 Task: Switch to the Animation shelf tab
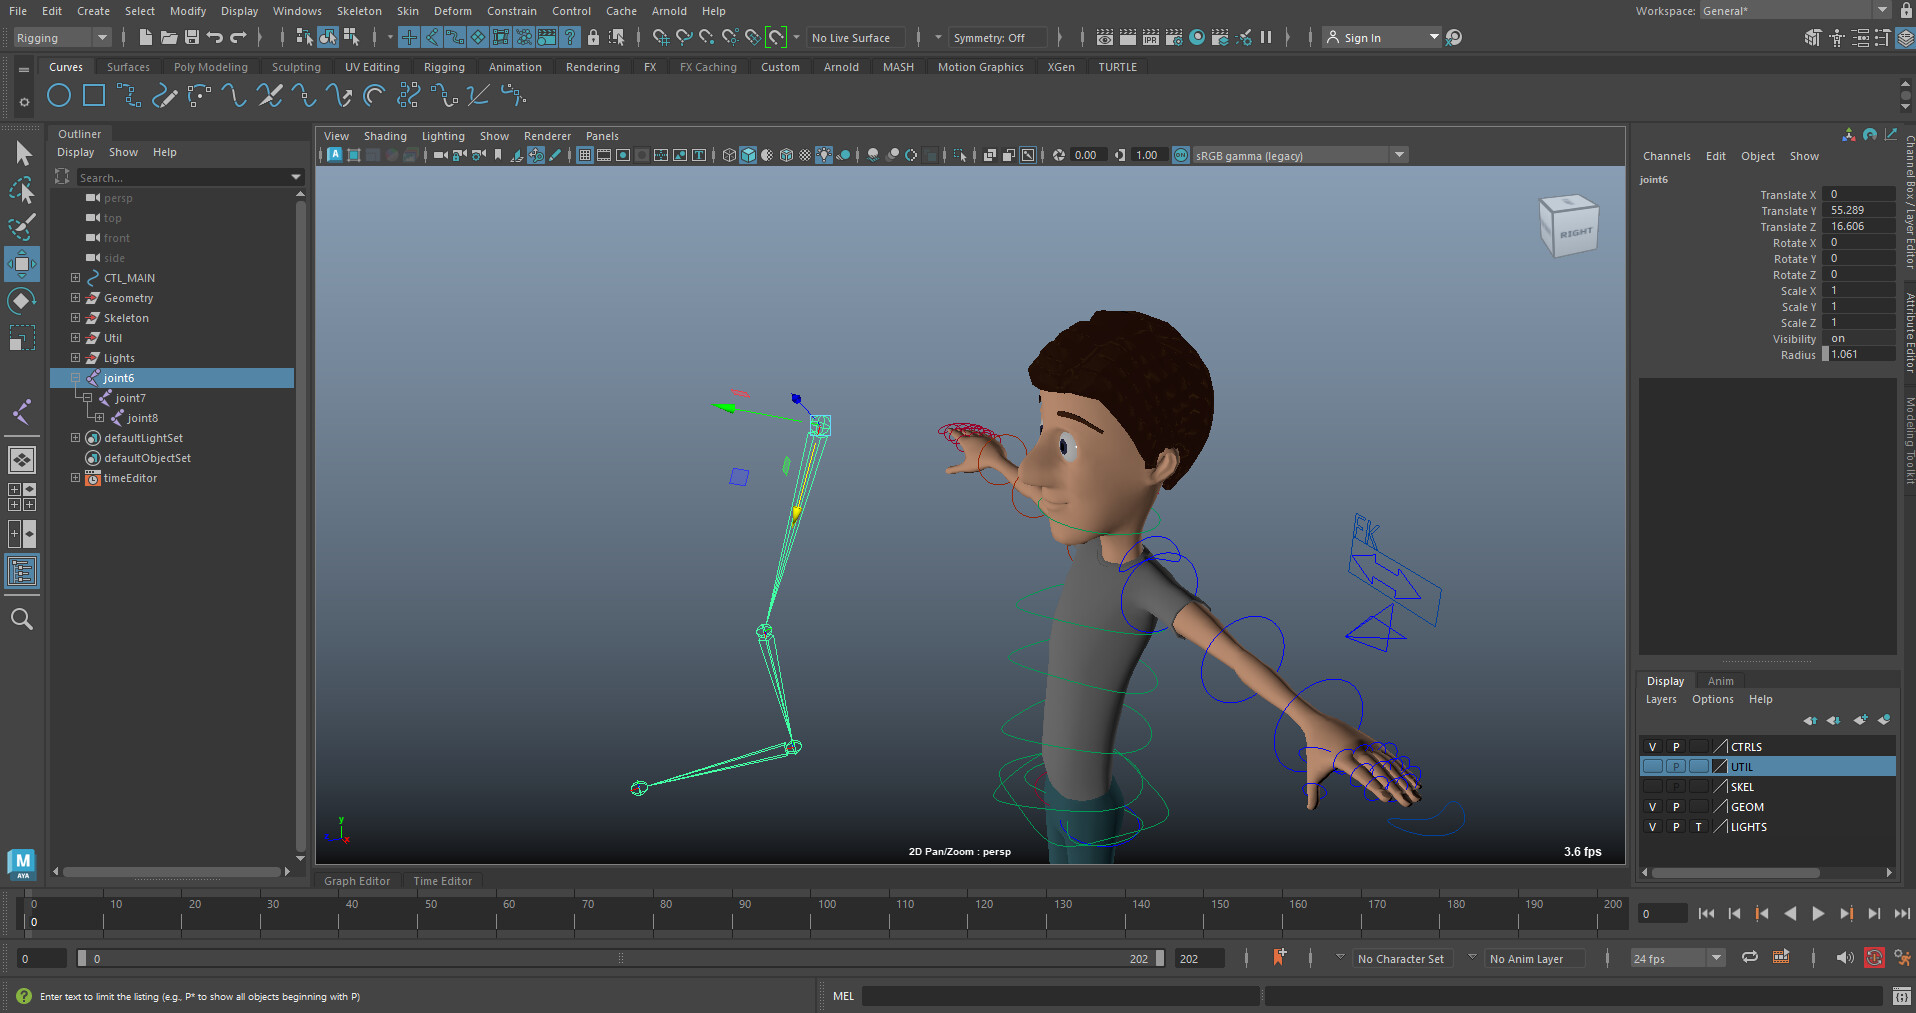[515, 66]
